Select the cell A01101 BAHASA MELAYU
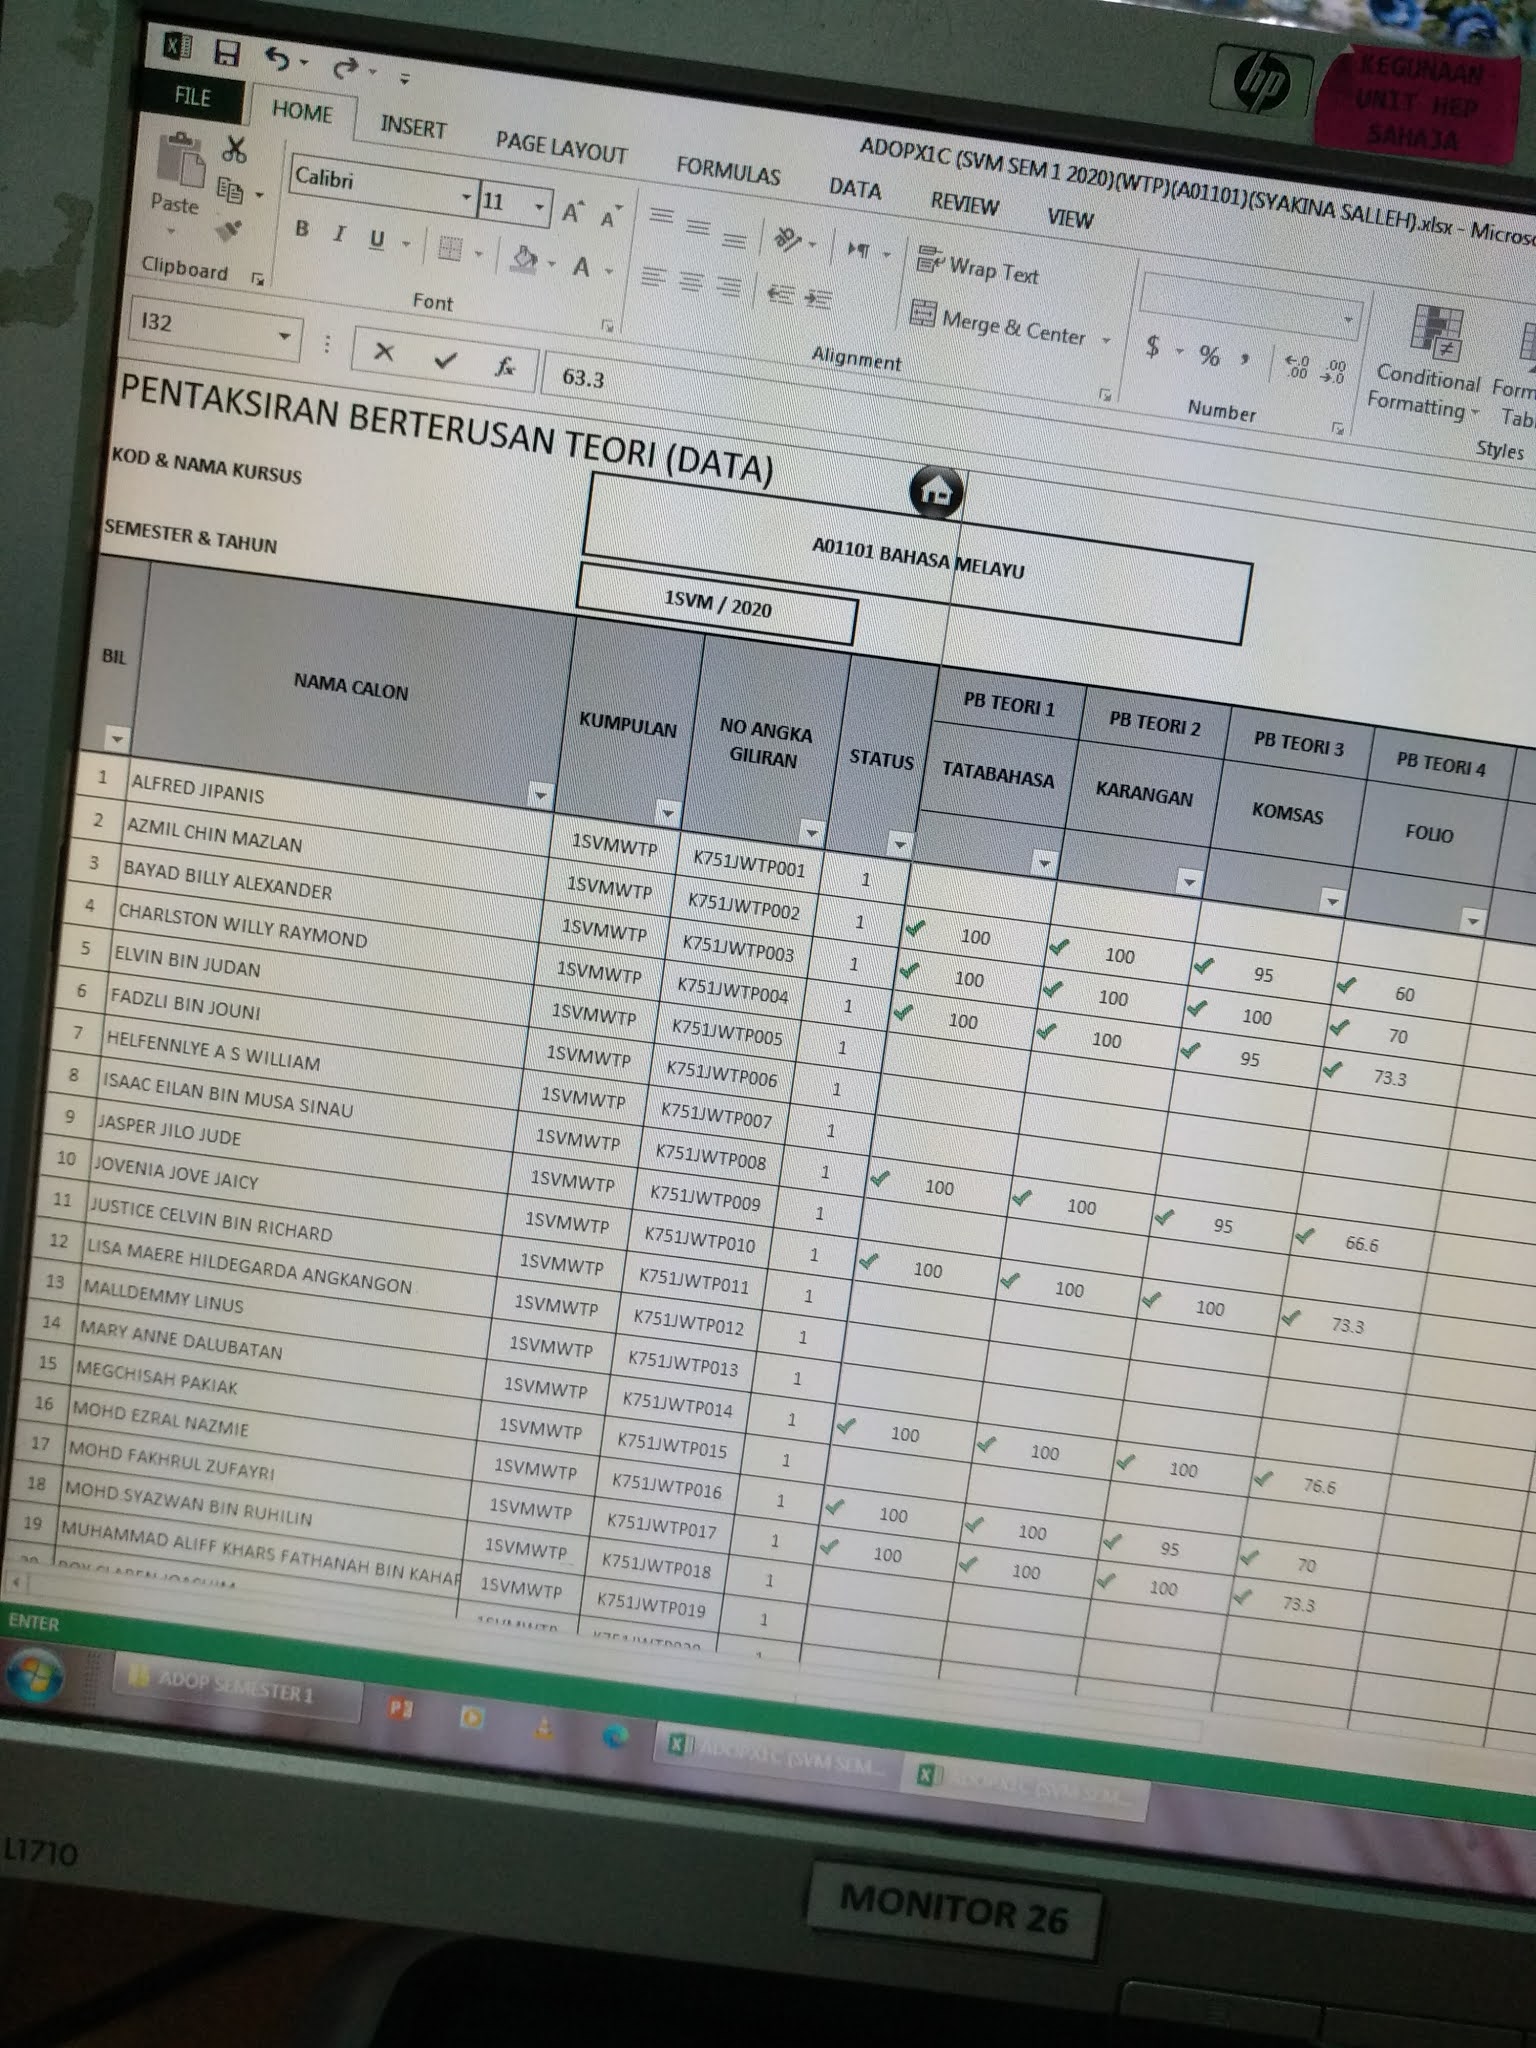Image resolution: width=1536 pixels, height=2048 pixels. pos(917,558)
